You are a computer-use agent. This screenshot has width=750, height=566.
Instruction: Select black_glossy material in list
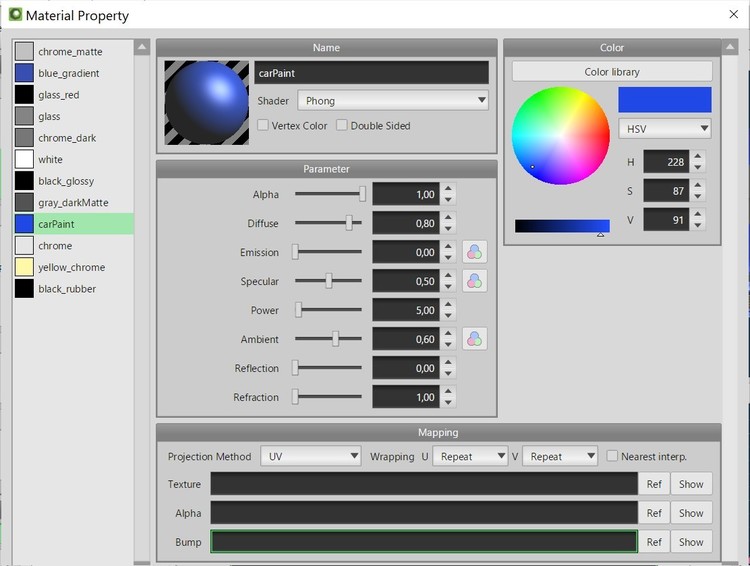tap(74, 181)
